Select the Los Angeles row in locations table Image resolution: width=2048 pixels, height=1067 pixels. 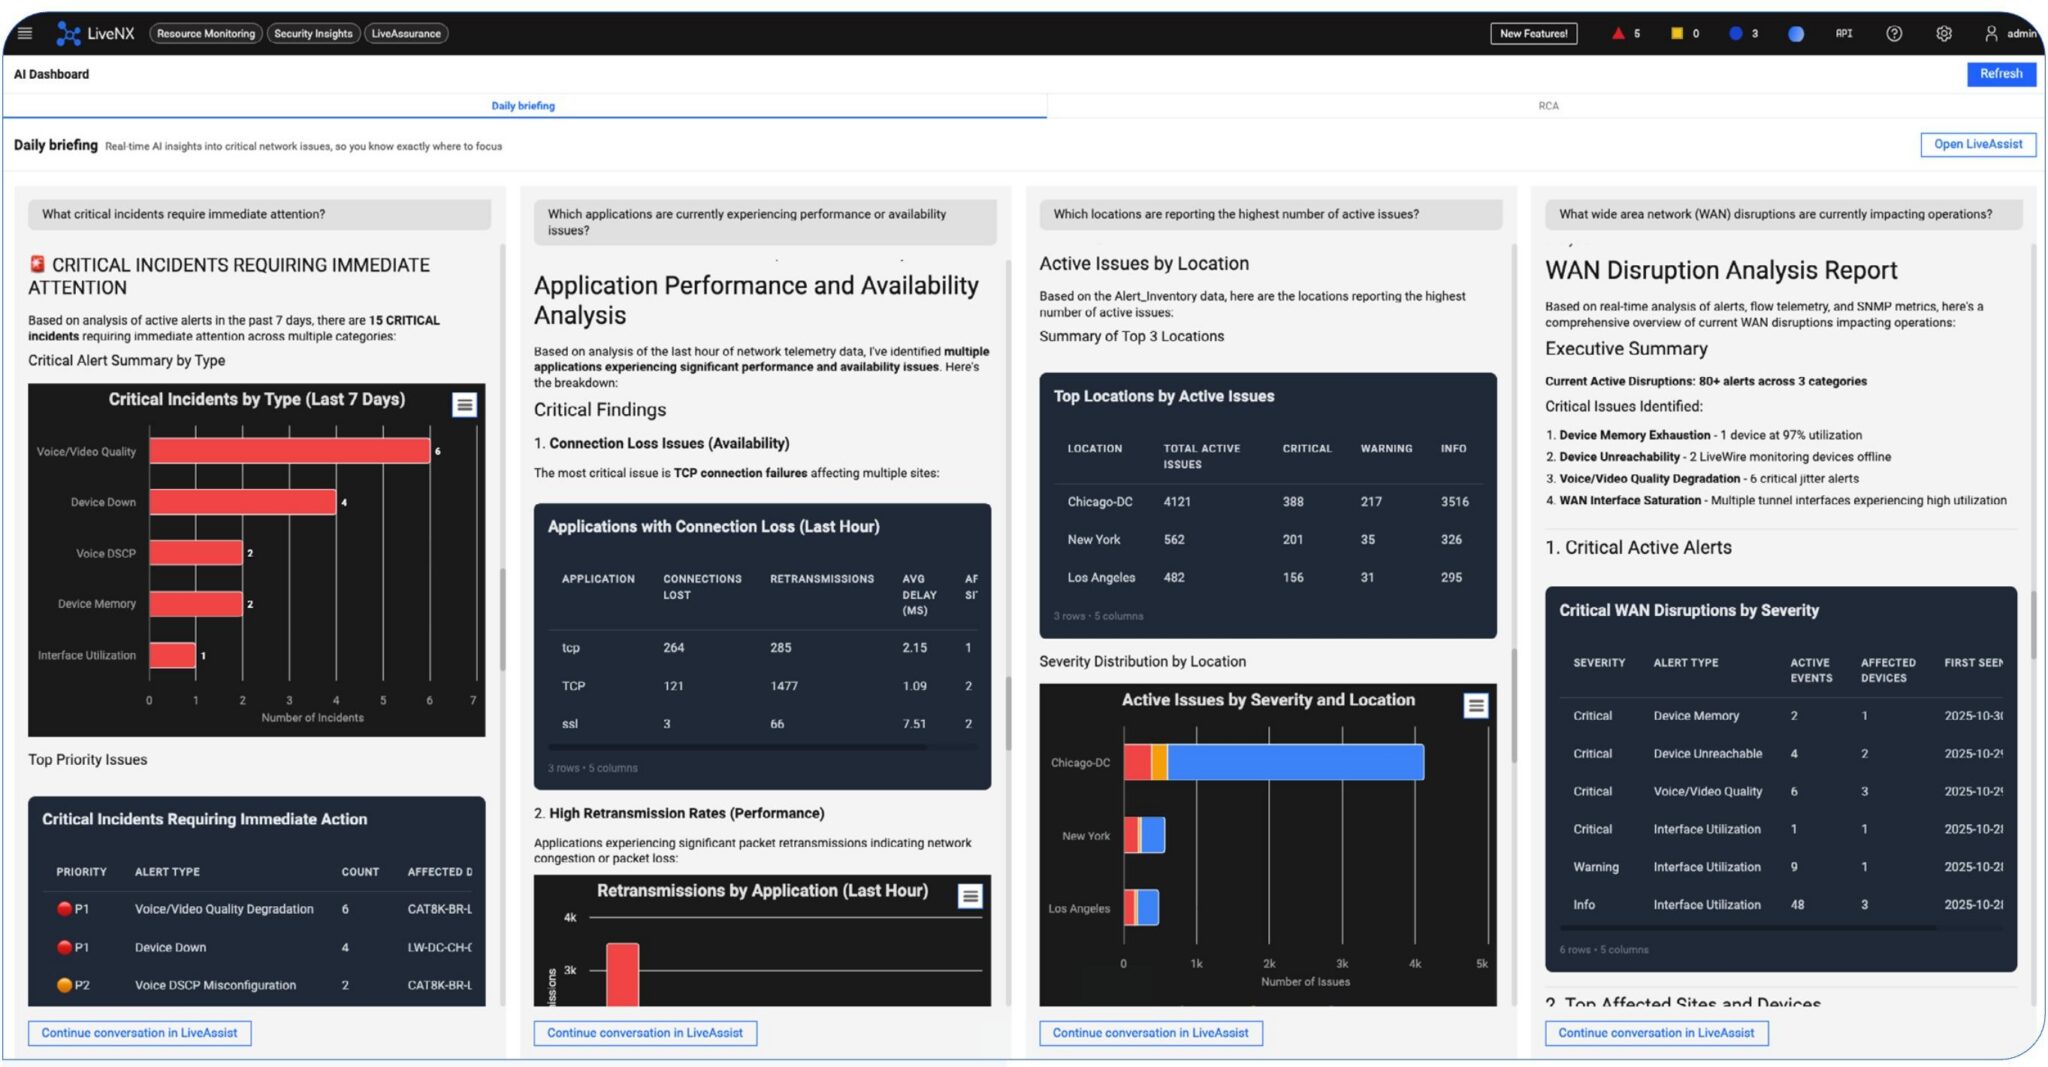1268,578
